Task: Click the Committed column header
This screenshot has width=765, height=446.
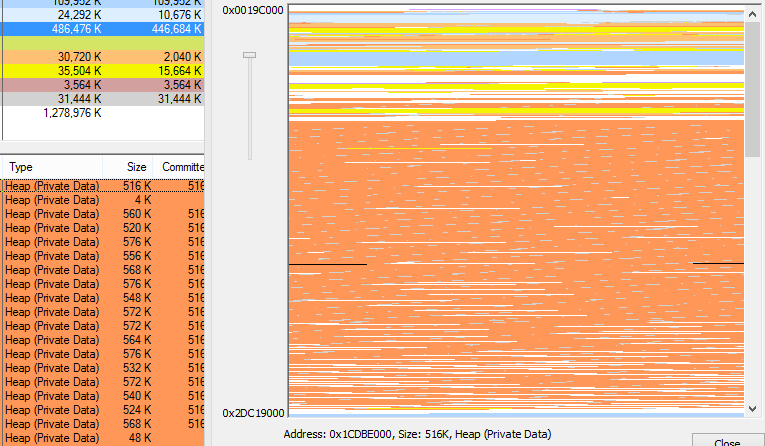Action: (x=183, y=167)
